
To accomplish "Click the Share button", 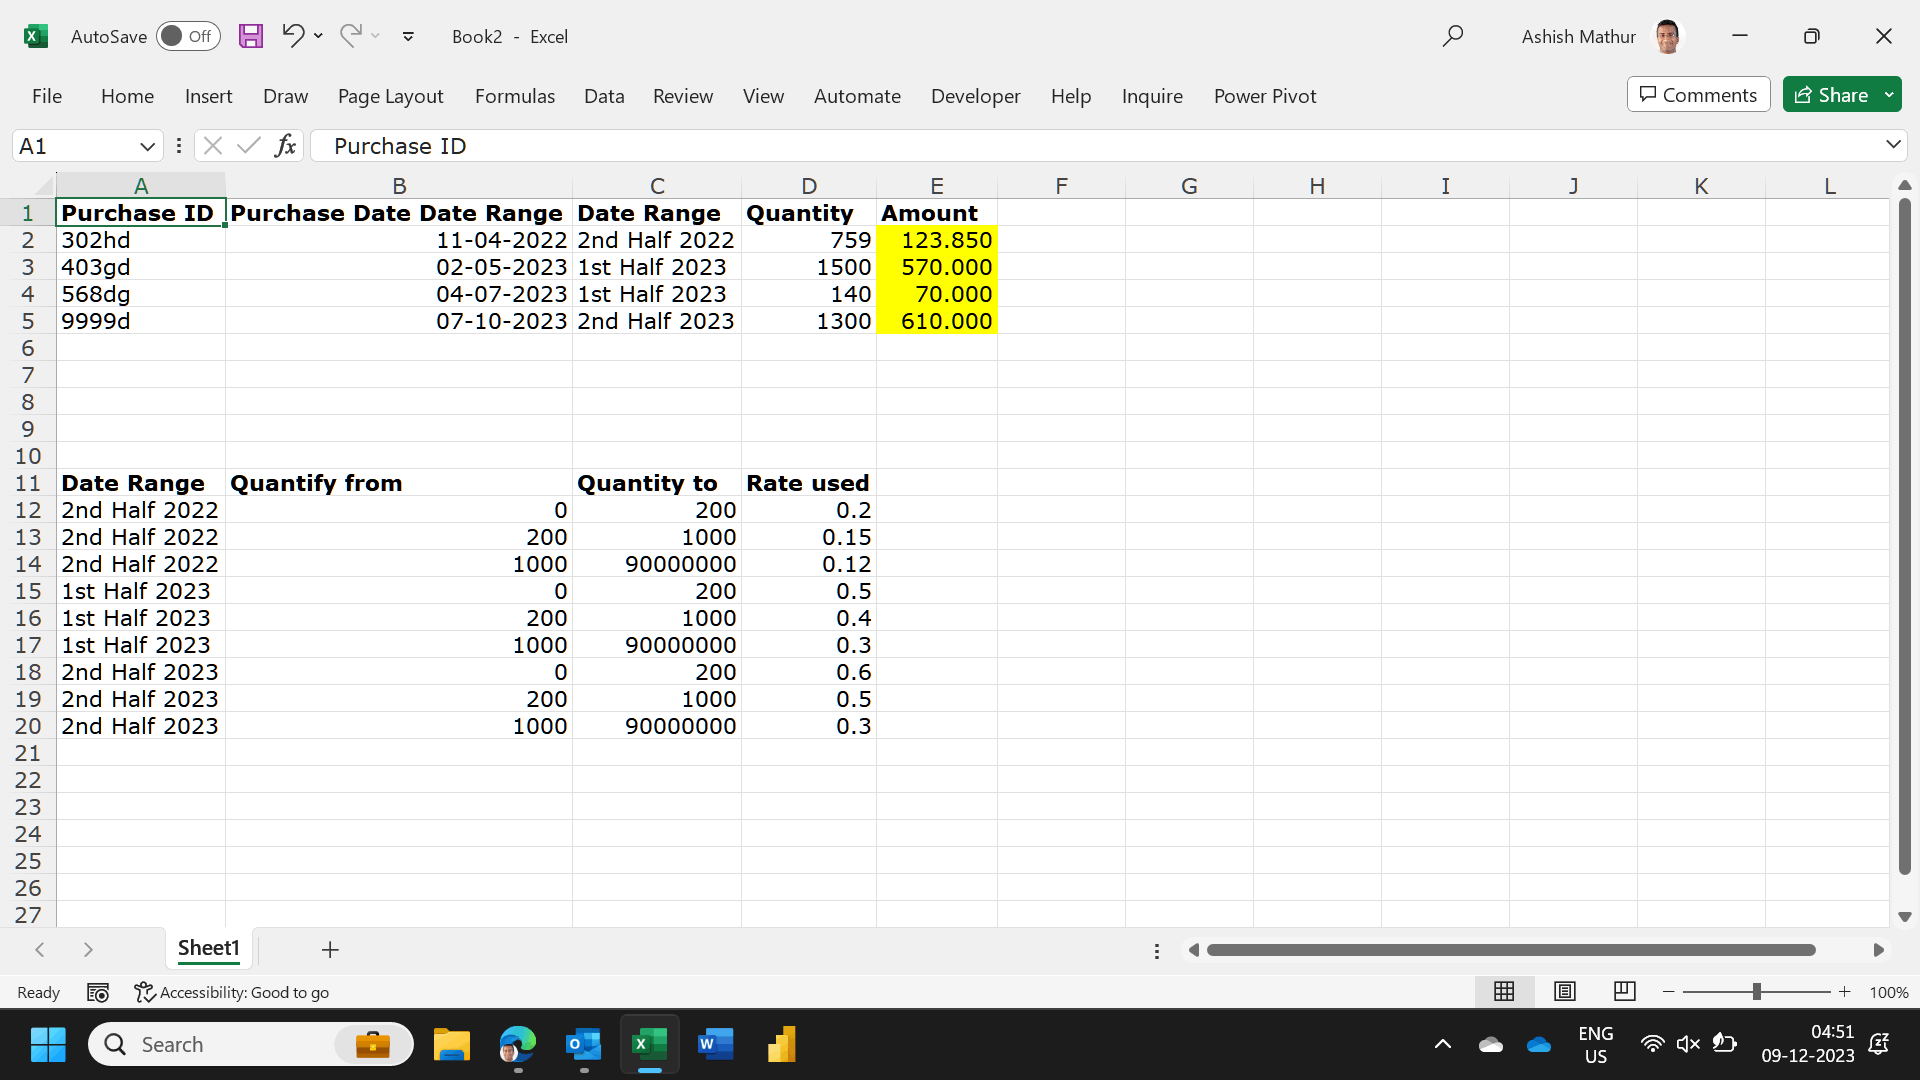I will pyautogui.click(x=1832, y=95).
